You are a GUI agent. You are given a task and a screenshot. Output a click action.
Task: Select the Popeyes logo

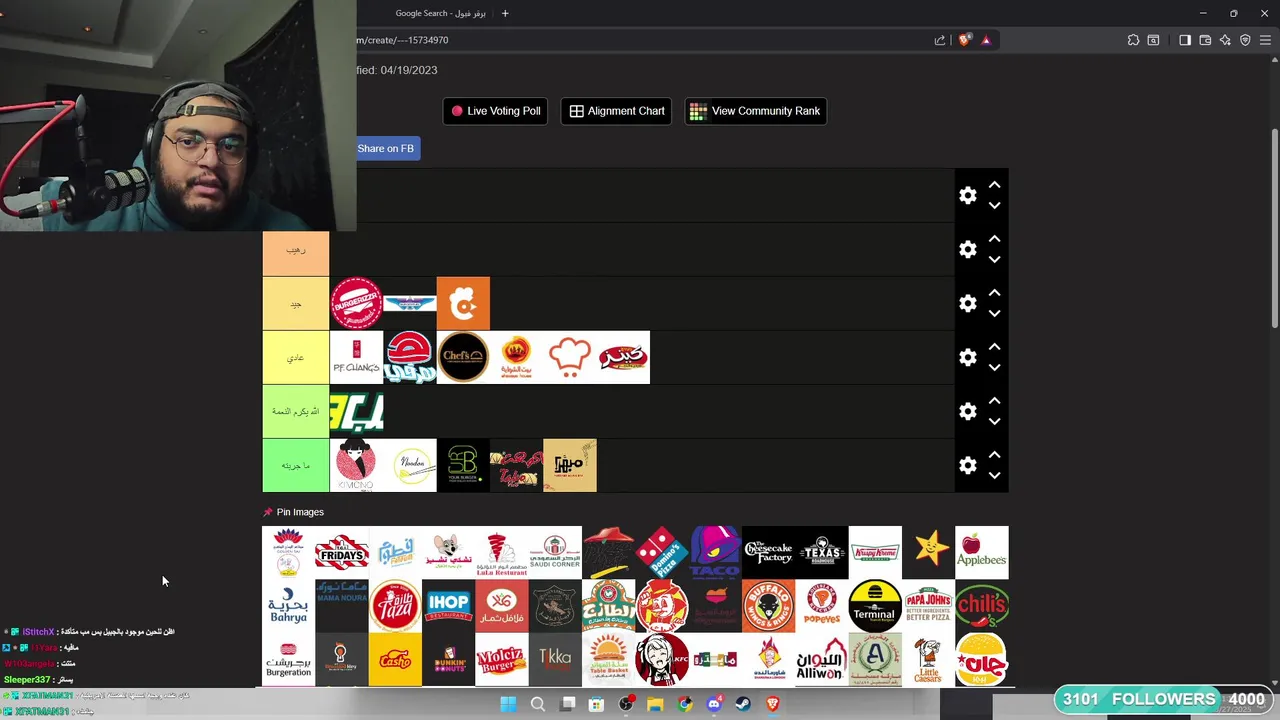(x=822, y=606)
